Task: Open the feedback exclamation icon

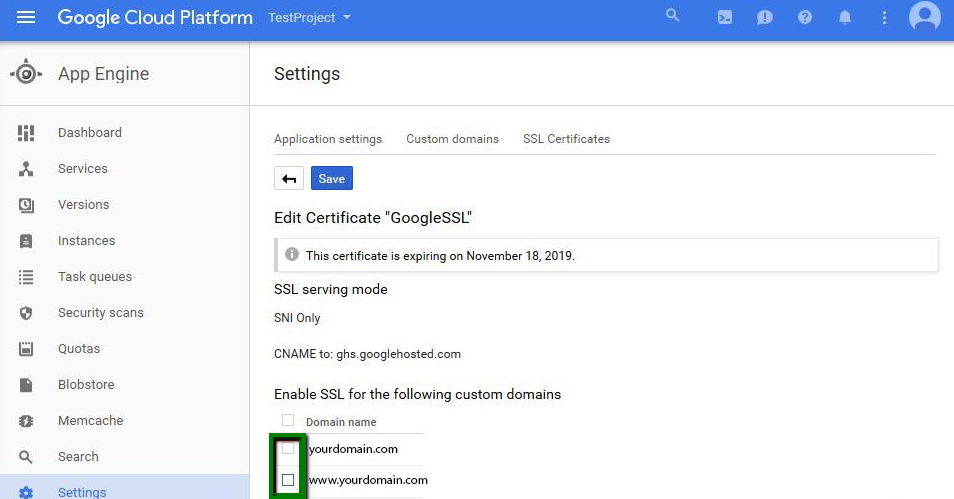Action: click(x=765, y=18)
